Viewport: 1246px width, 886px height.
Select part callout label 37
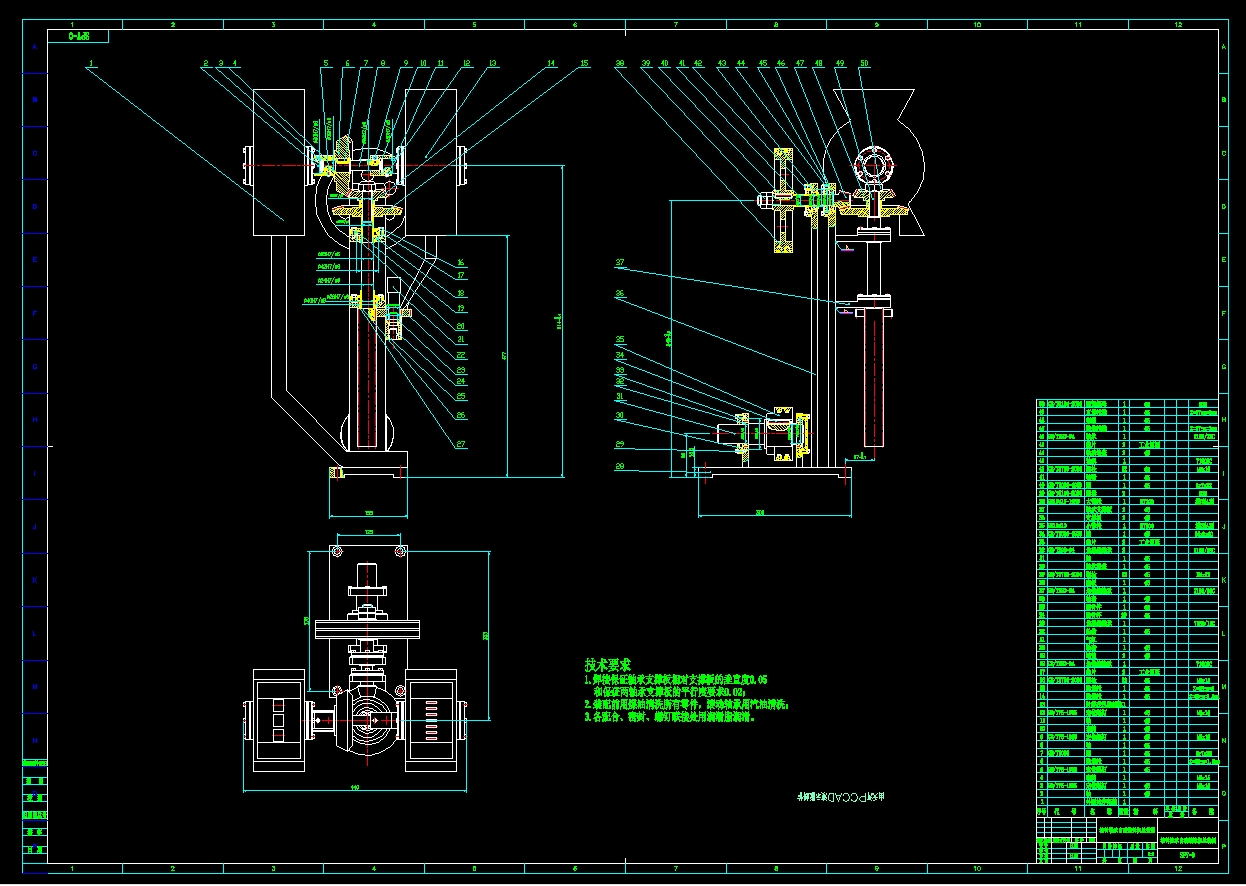pyautogui.click(x=620, y=264)
